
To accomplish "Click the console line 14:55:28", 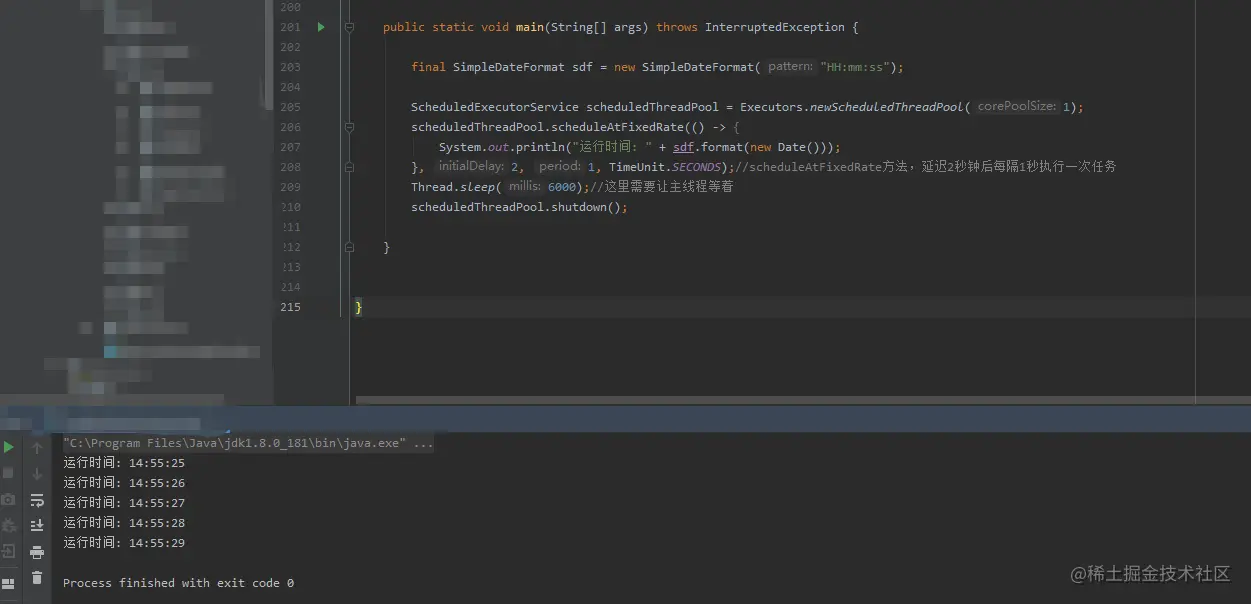I will pyautogui.click(x=124, y=523).
